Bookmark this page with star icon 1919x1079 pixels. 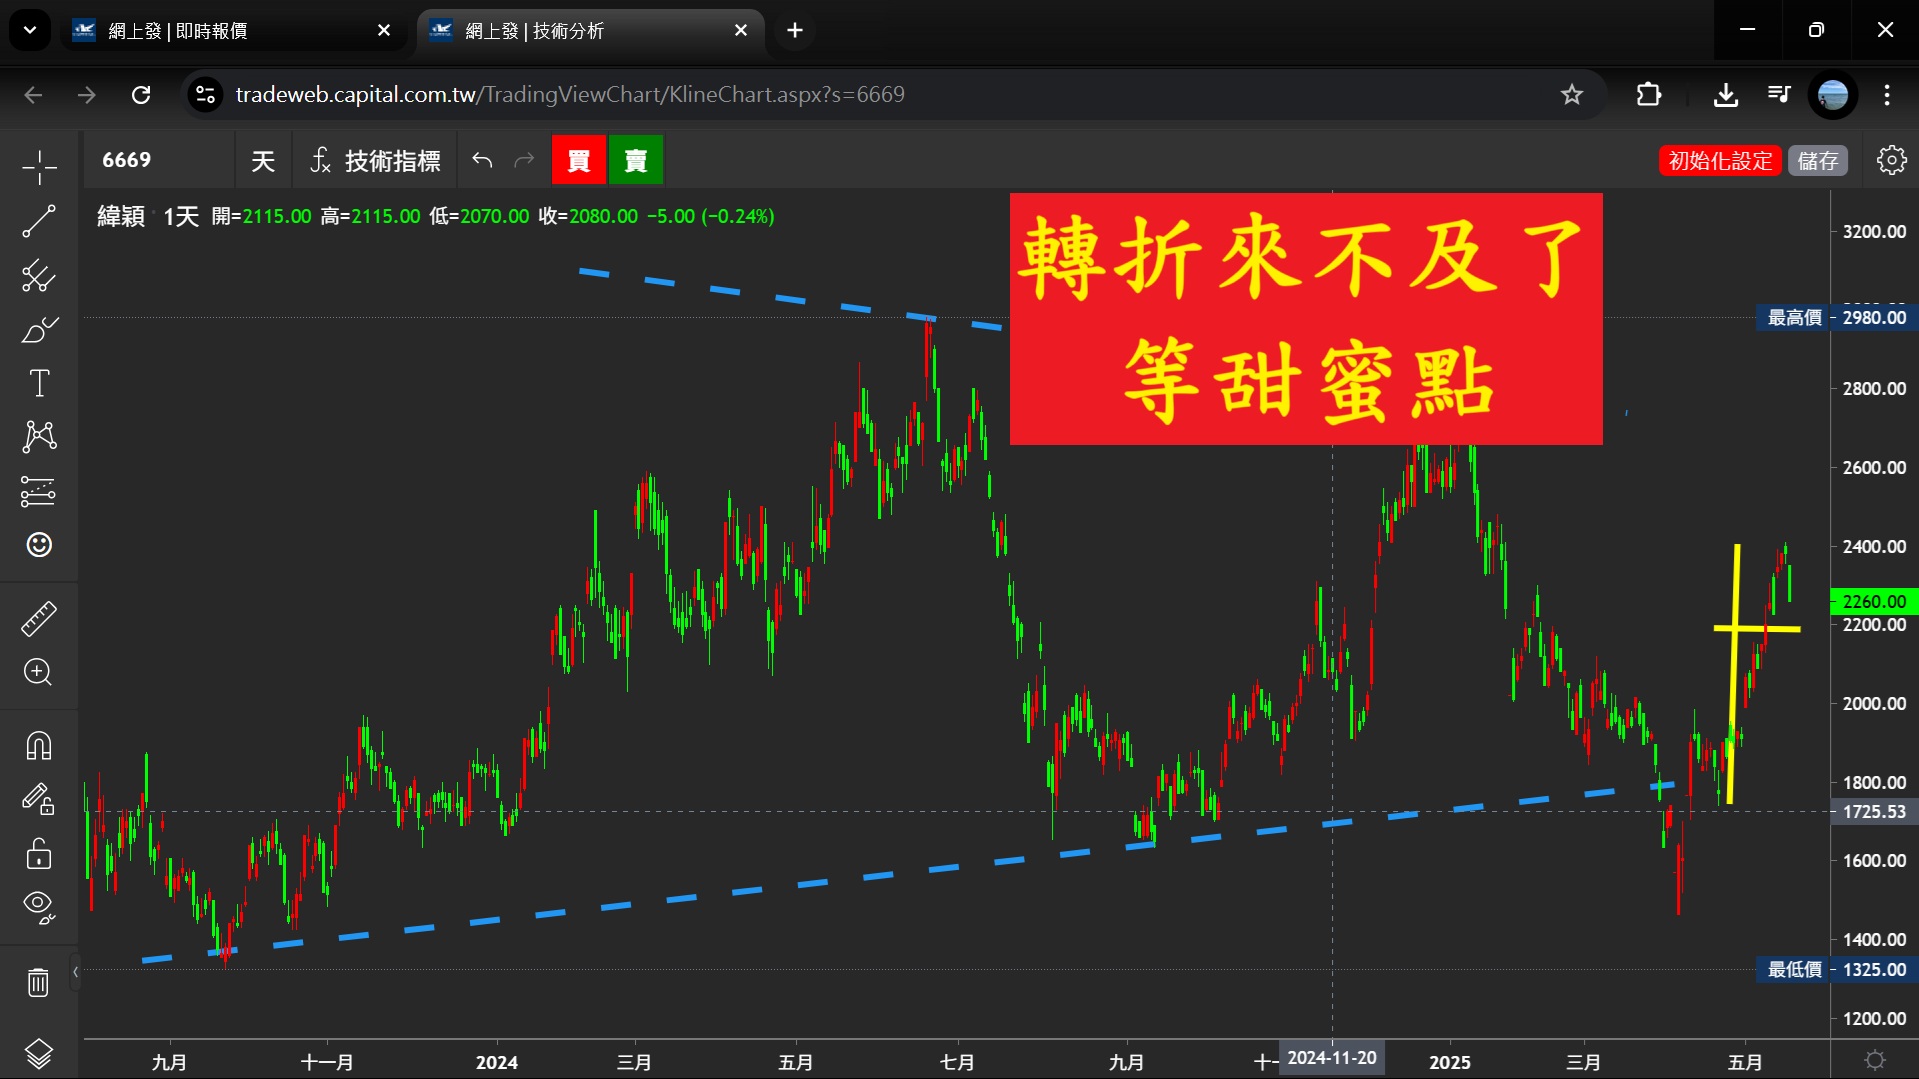click(1572, 95)
